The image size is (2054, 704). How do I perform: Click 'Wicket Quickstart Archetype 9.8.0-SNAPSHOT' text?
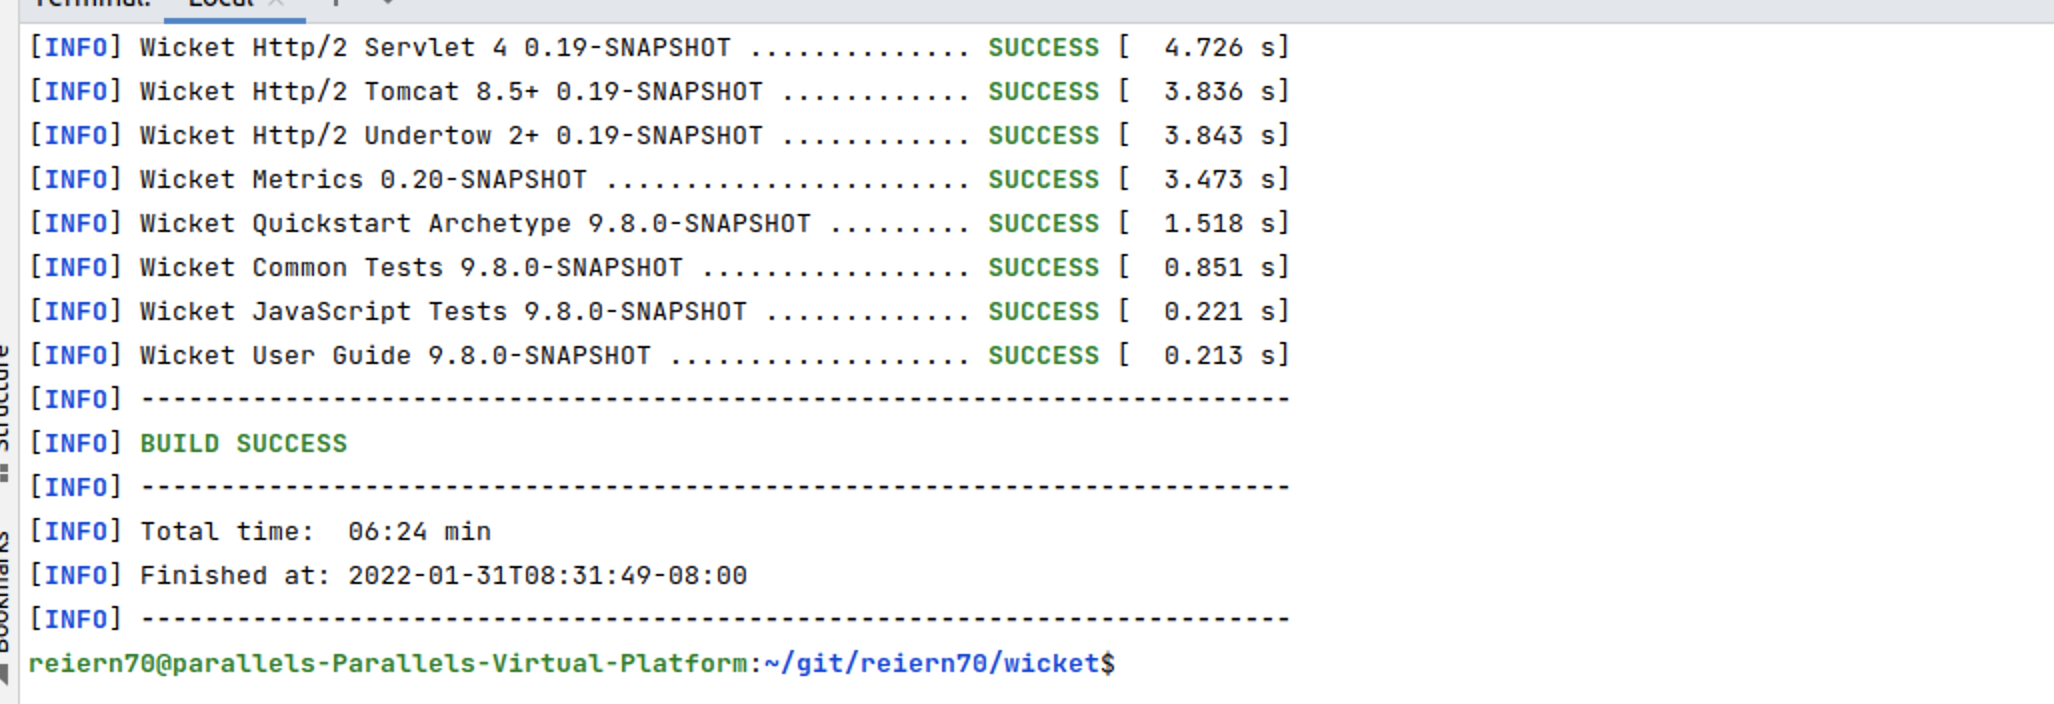pos(475,223)
